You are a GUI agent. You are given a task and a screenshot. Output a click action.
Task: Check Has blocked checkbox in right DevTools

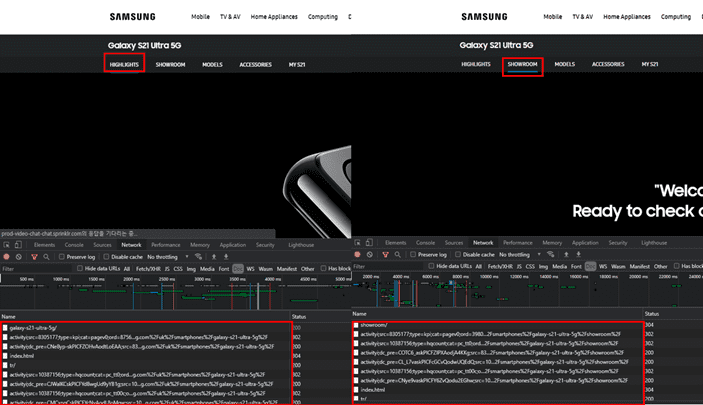(677, 266)
